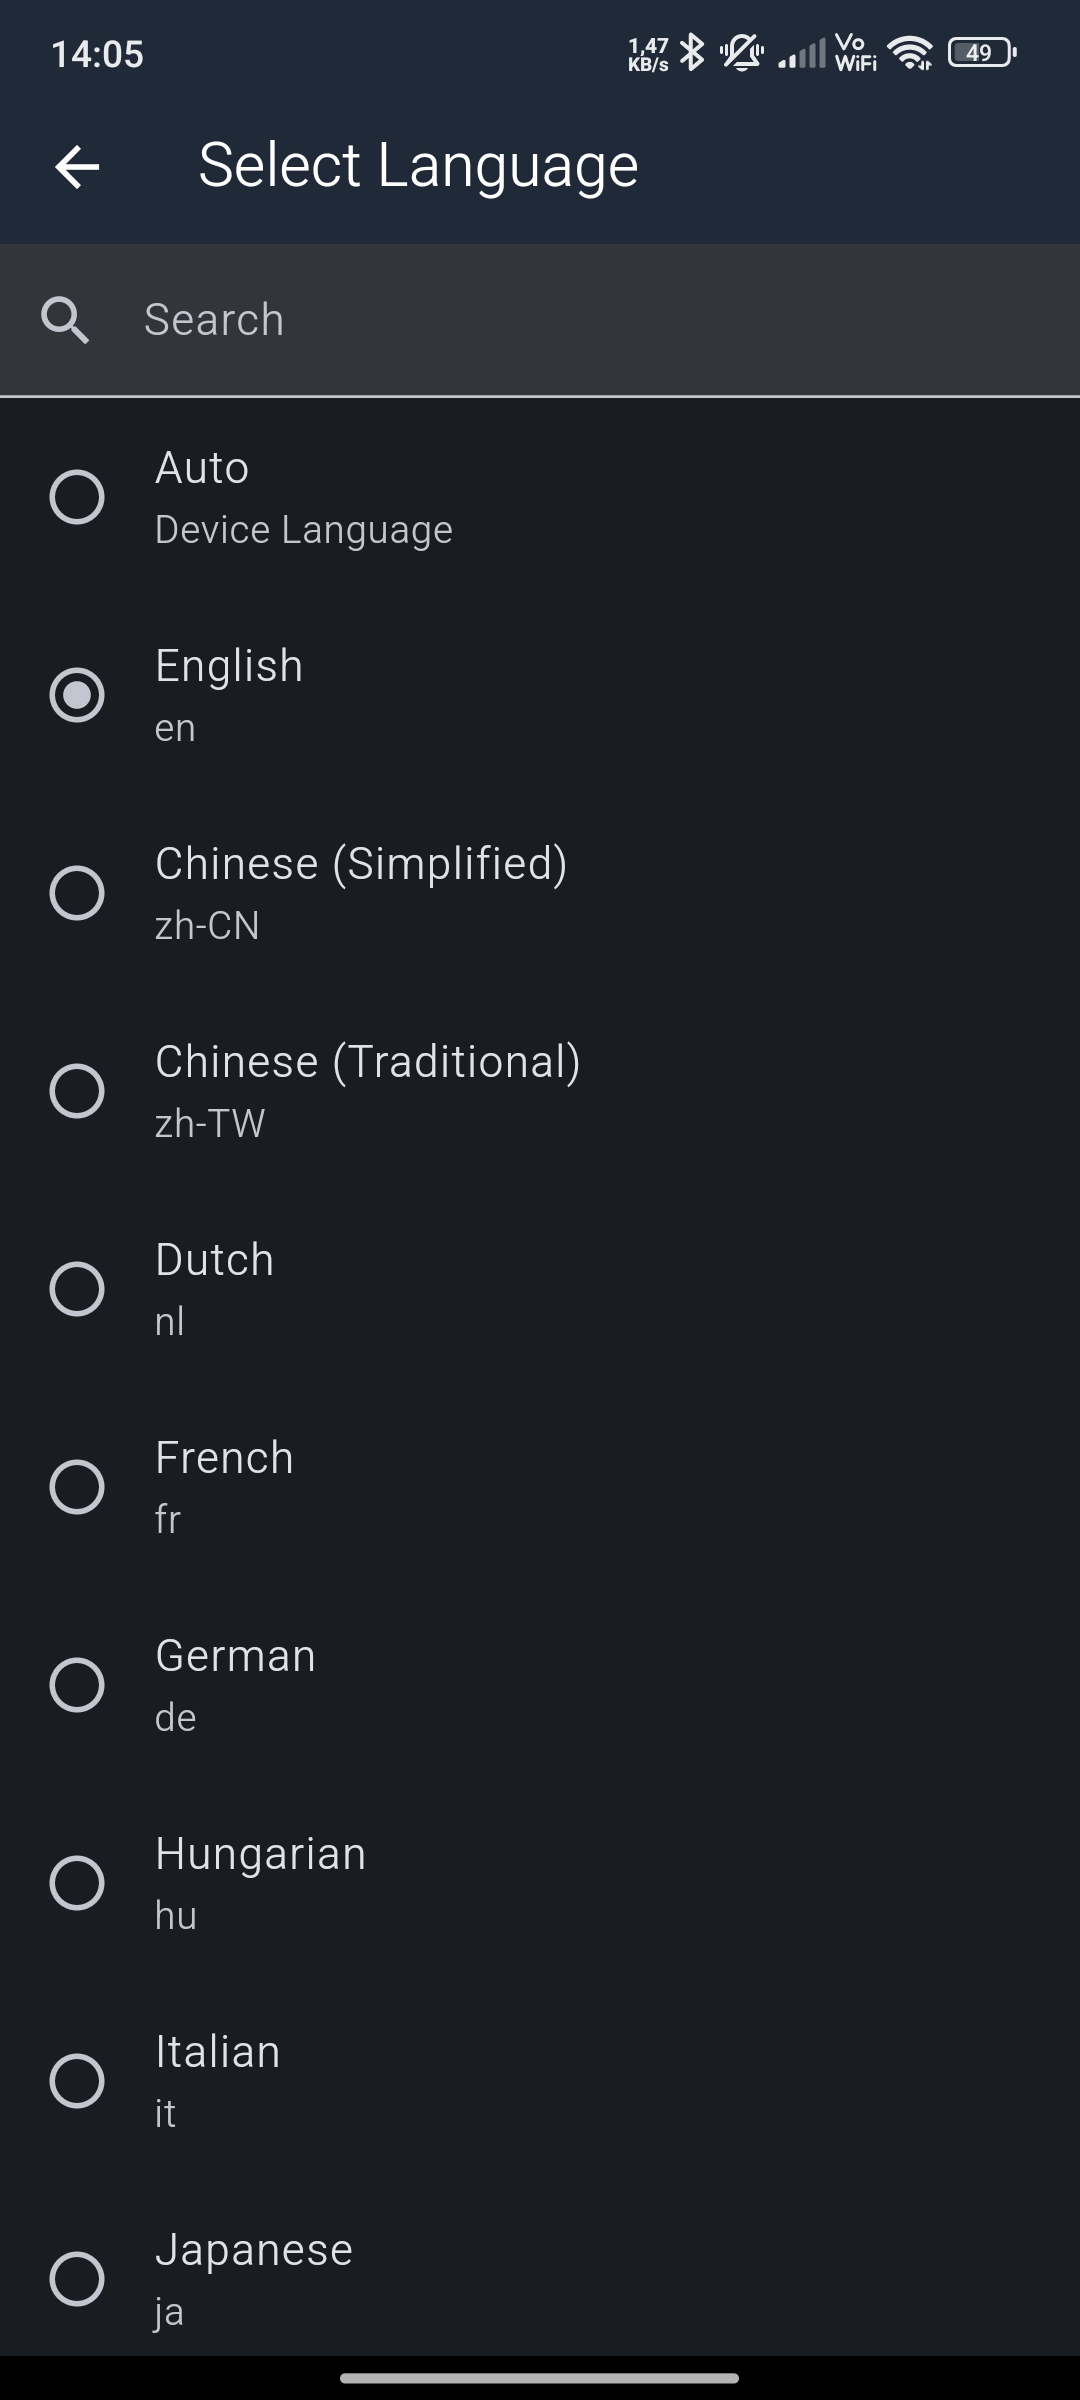This screenshot has width=1080, height=2400.
Task: Tap the search magnifier icon
Action: coord(65,320)
